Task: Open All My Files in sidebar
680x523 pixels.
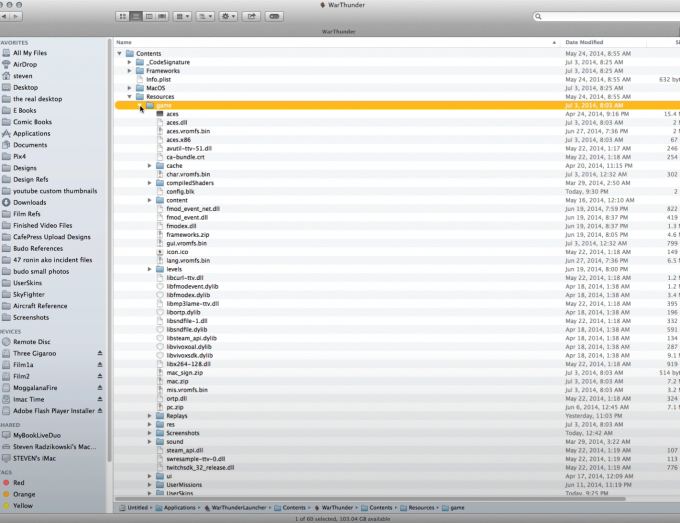Action: click(x=30, y=53)
